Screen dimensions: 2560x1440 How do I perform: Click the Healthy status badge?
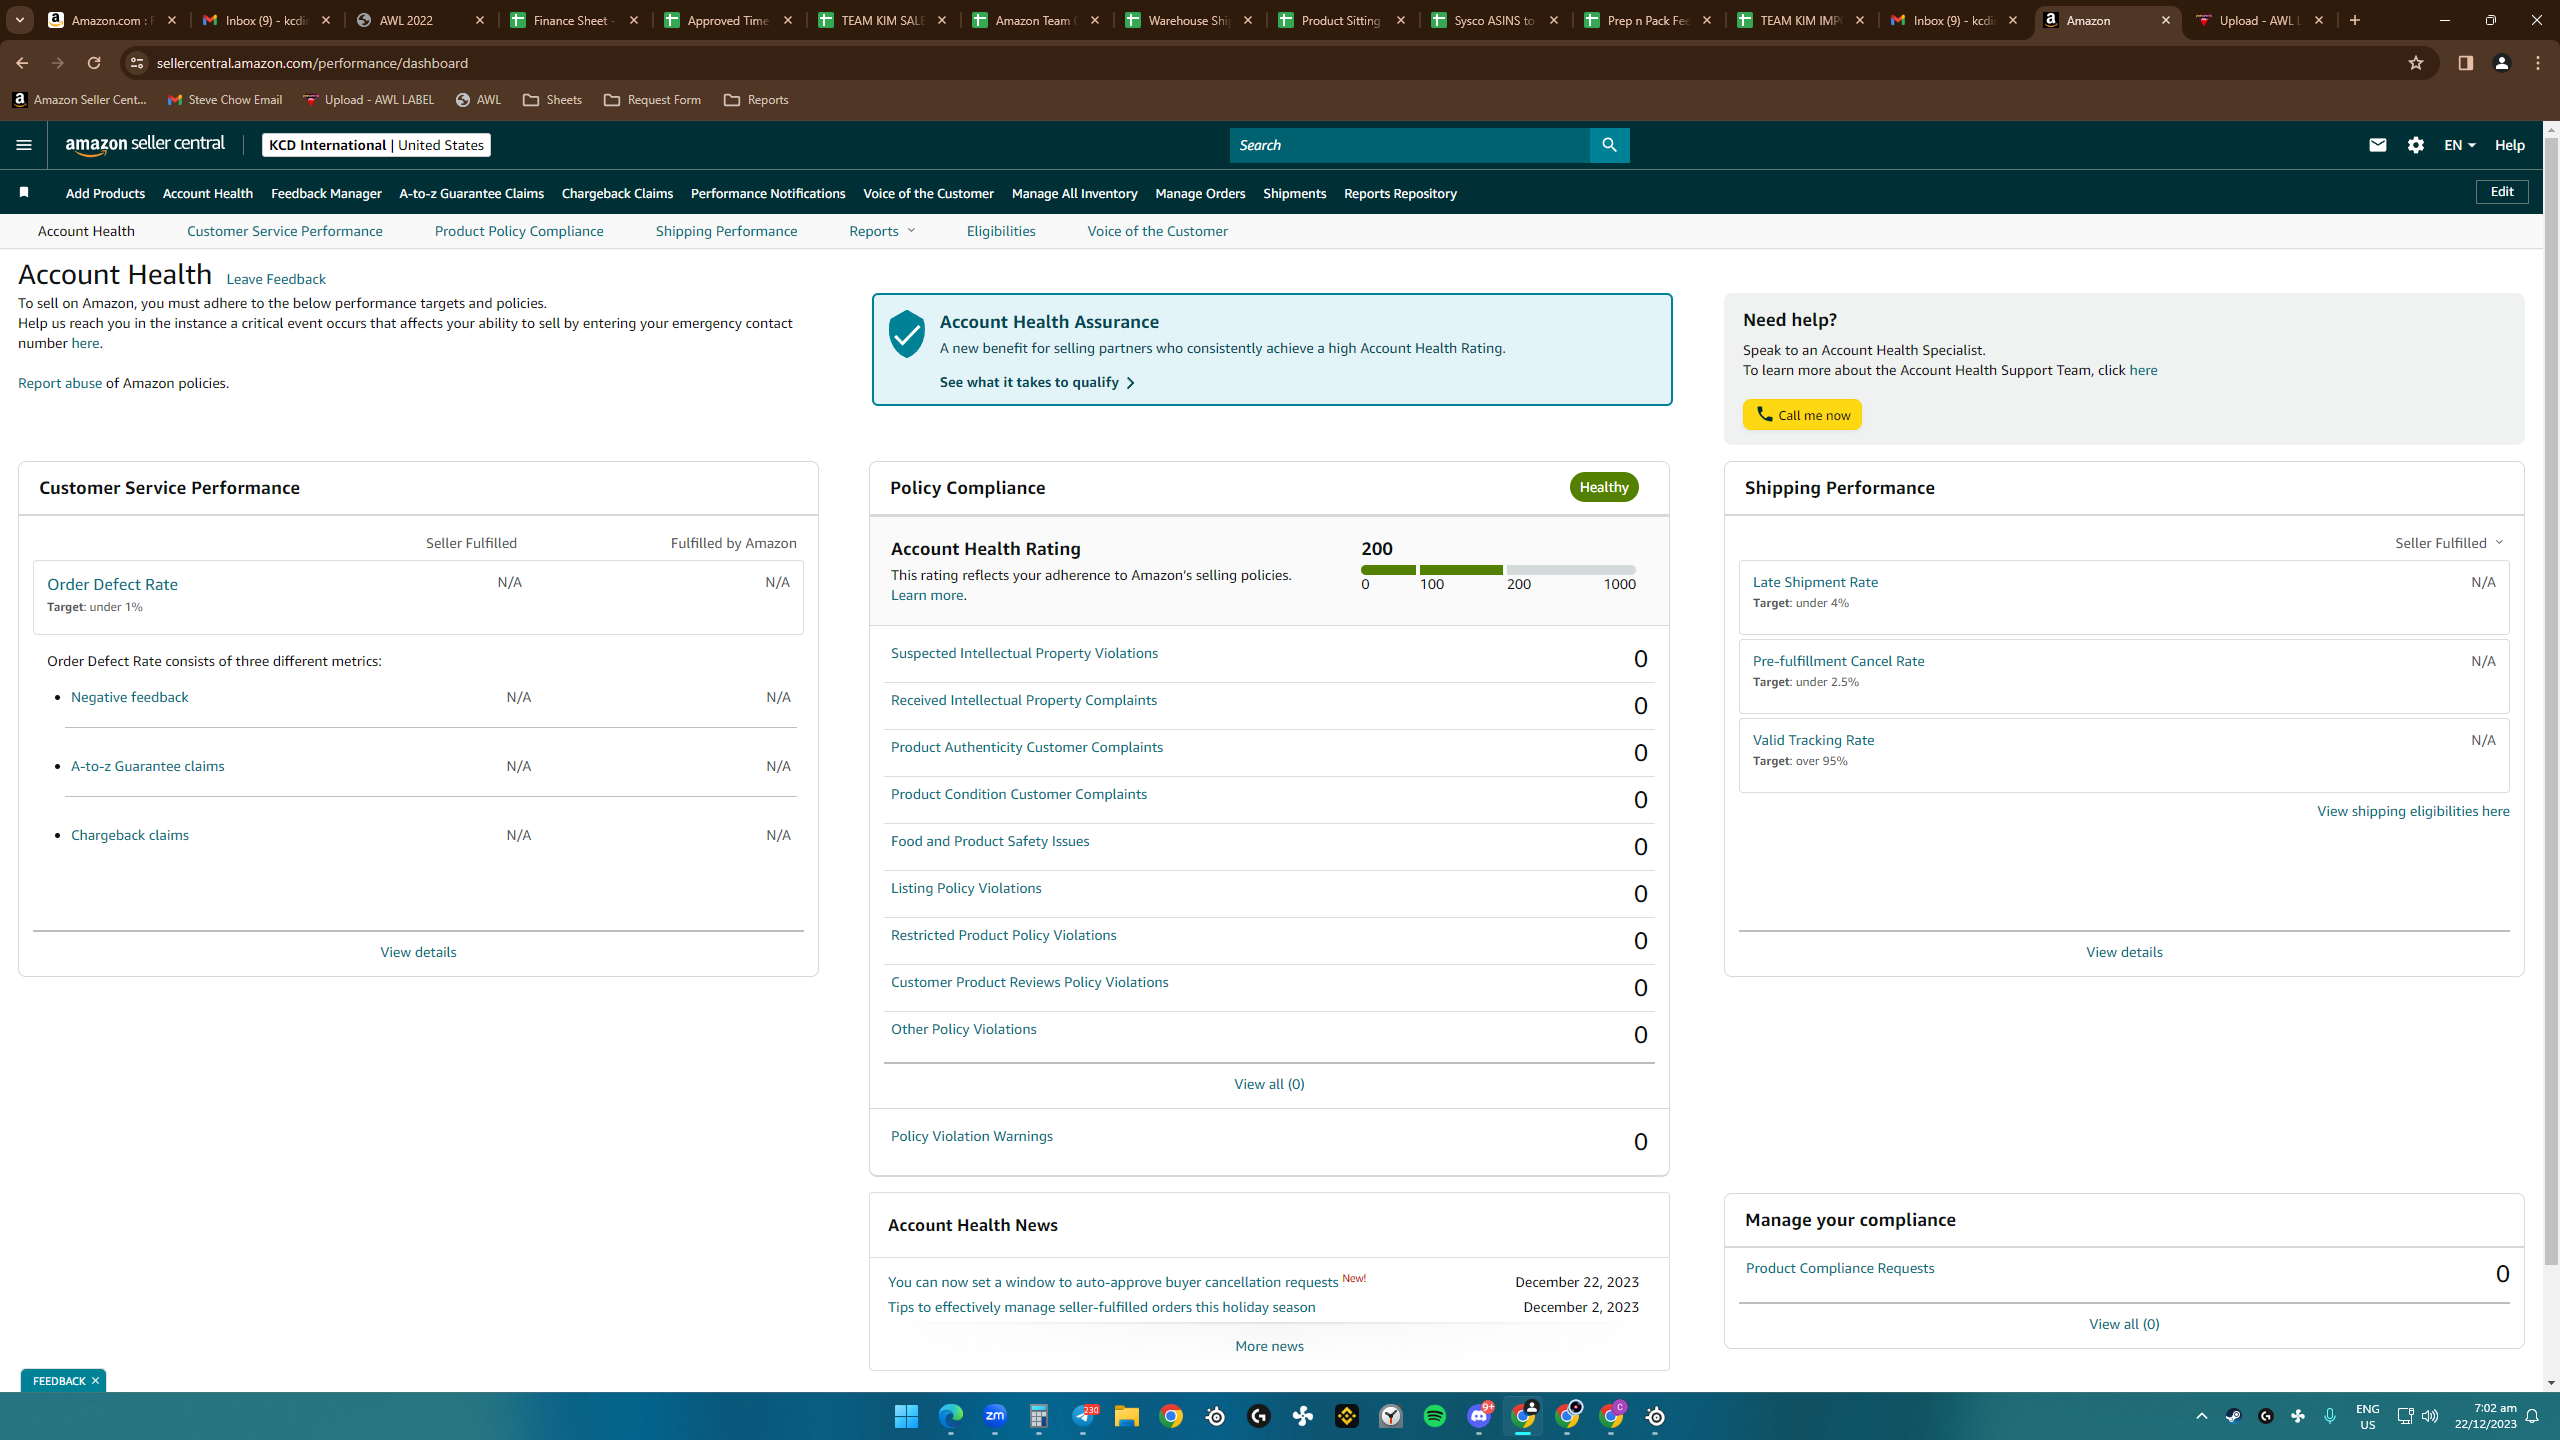[1604, 487]
